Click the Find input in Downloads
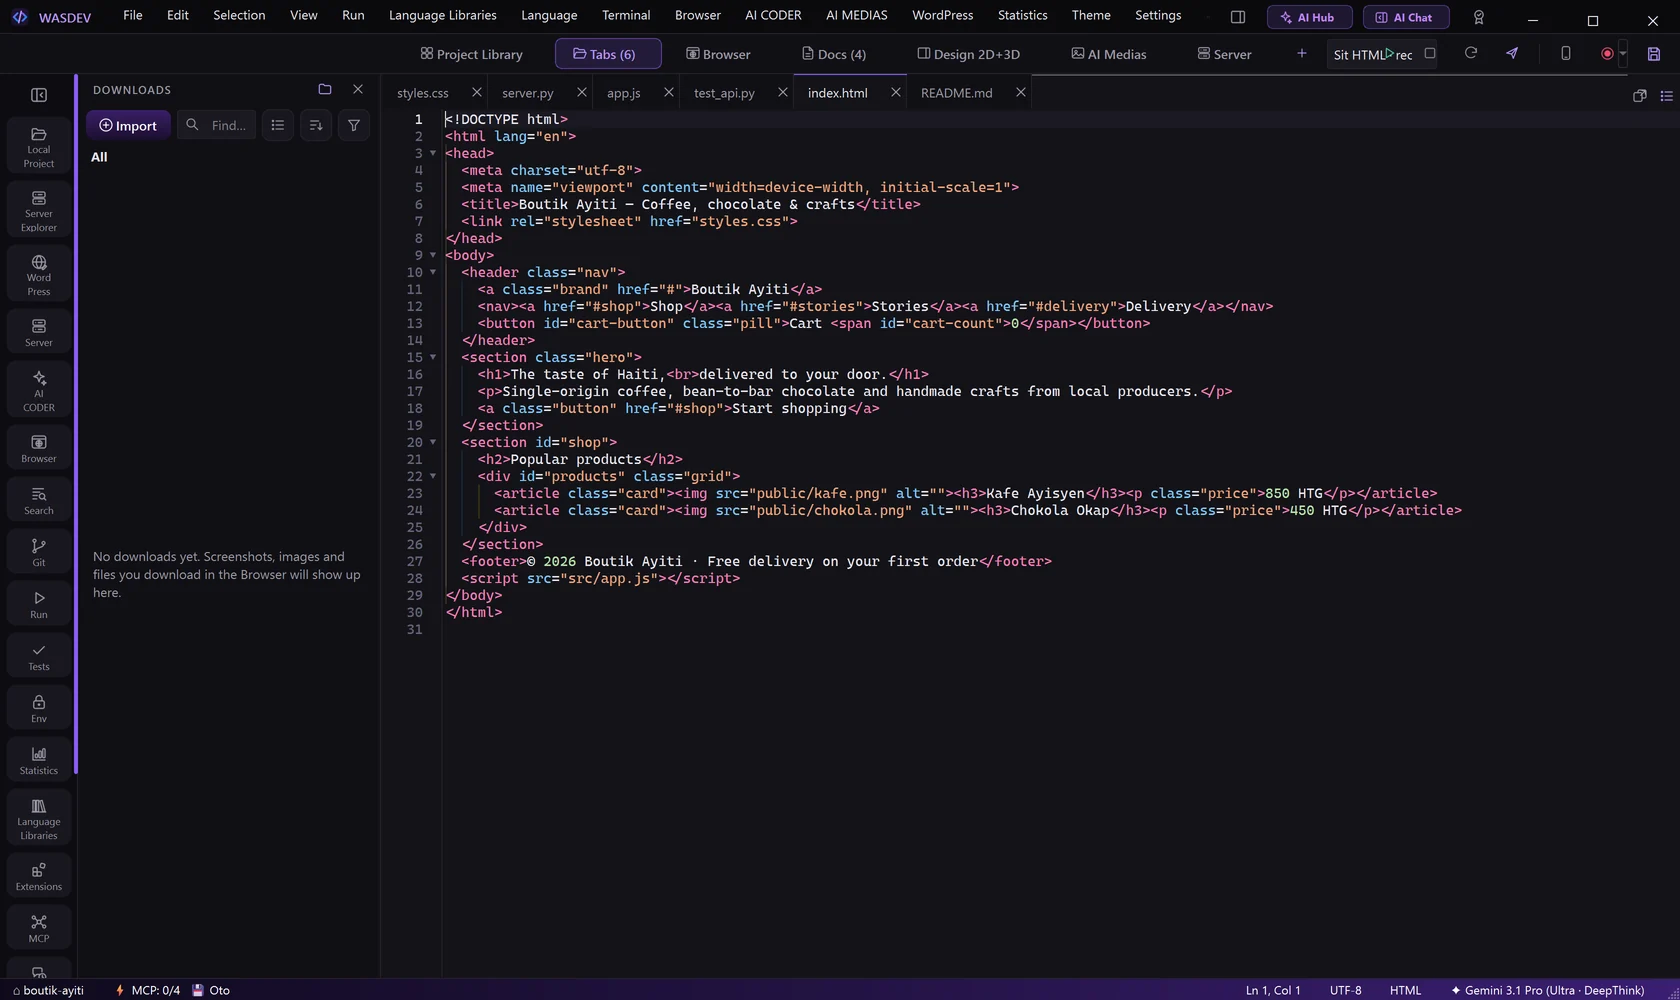 (x=217, y=125)
